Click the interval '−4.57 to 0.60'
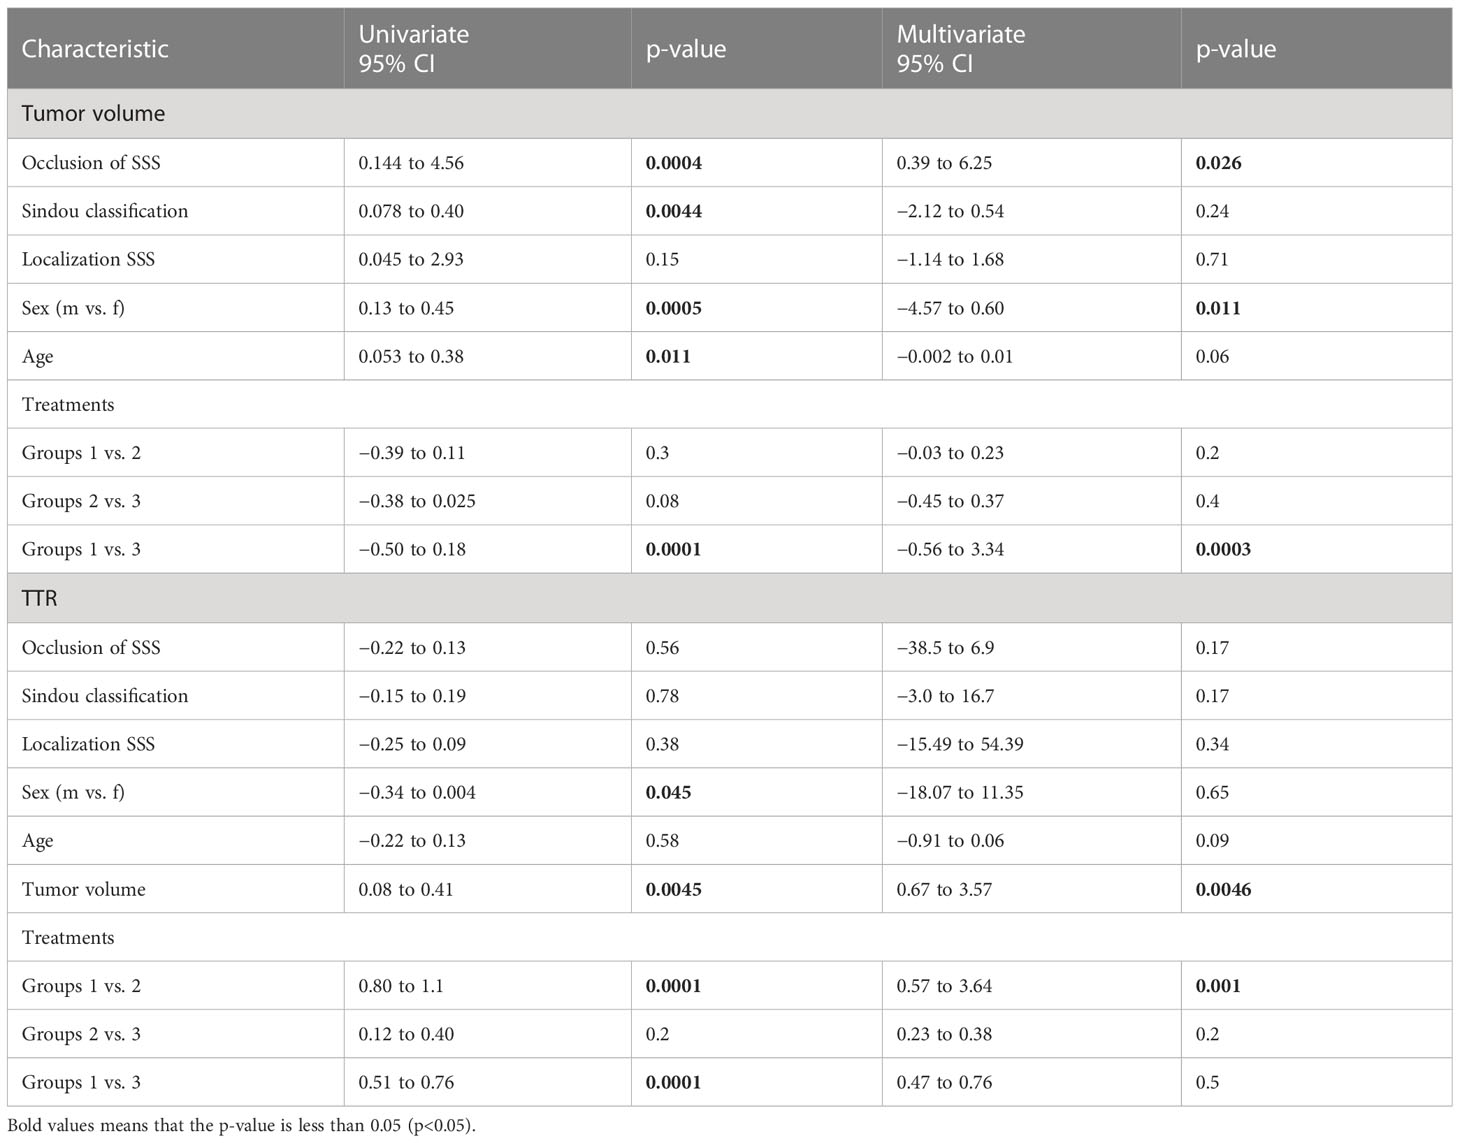Screen dimensions: 1460x1143 (x=950, y=308)
